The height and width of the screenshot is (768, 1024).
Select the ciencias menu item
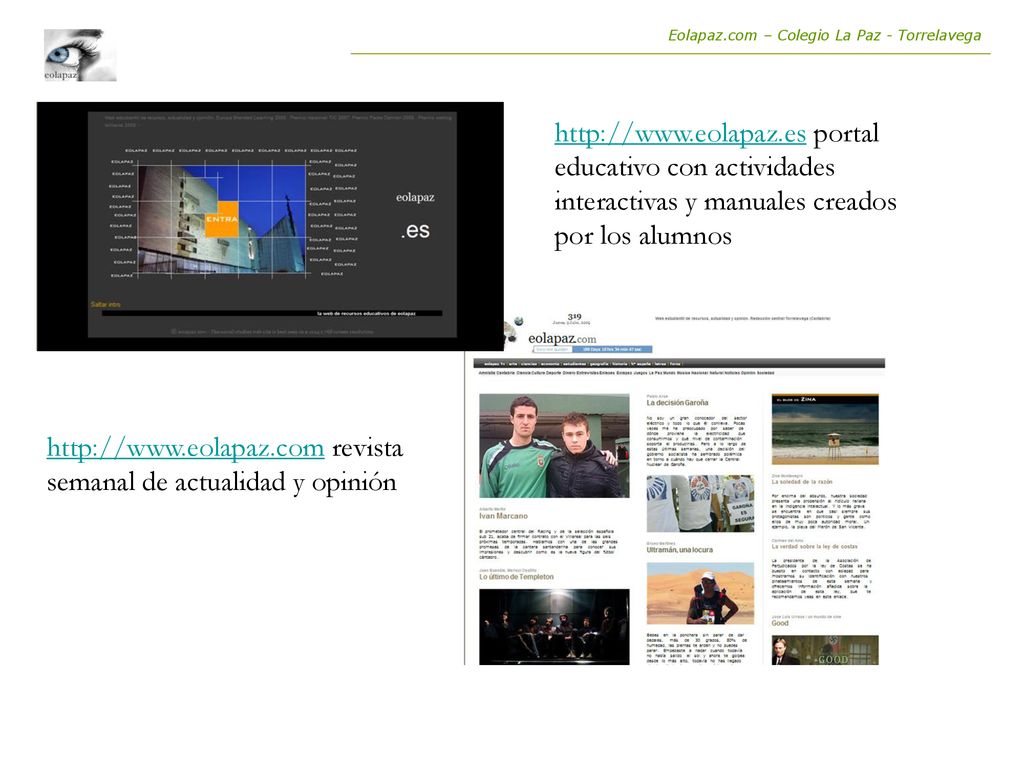point(529,364)
